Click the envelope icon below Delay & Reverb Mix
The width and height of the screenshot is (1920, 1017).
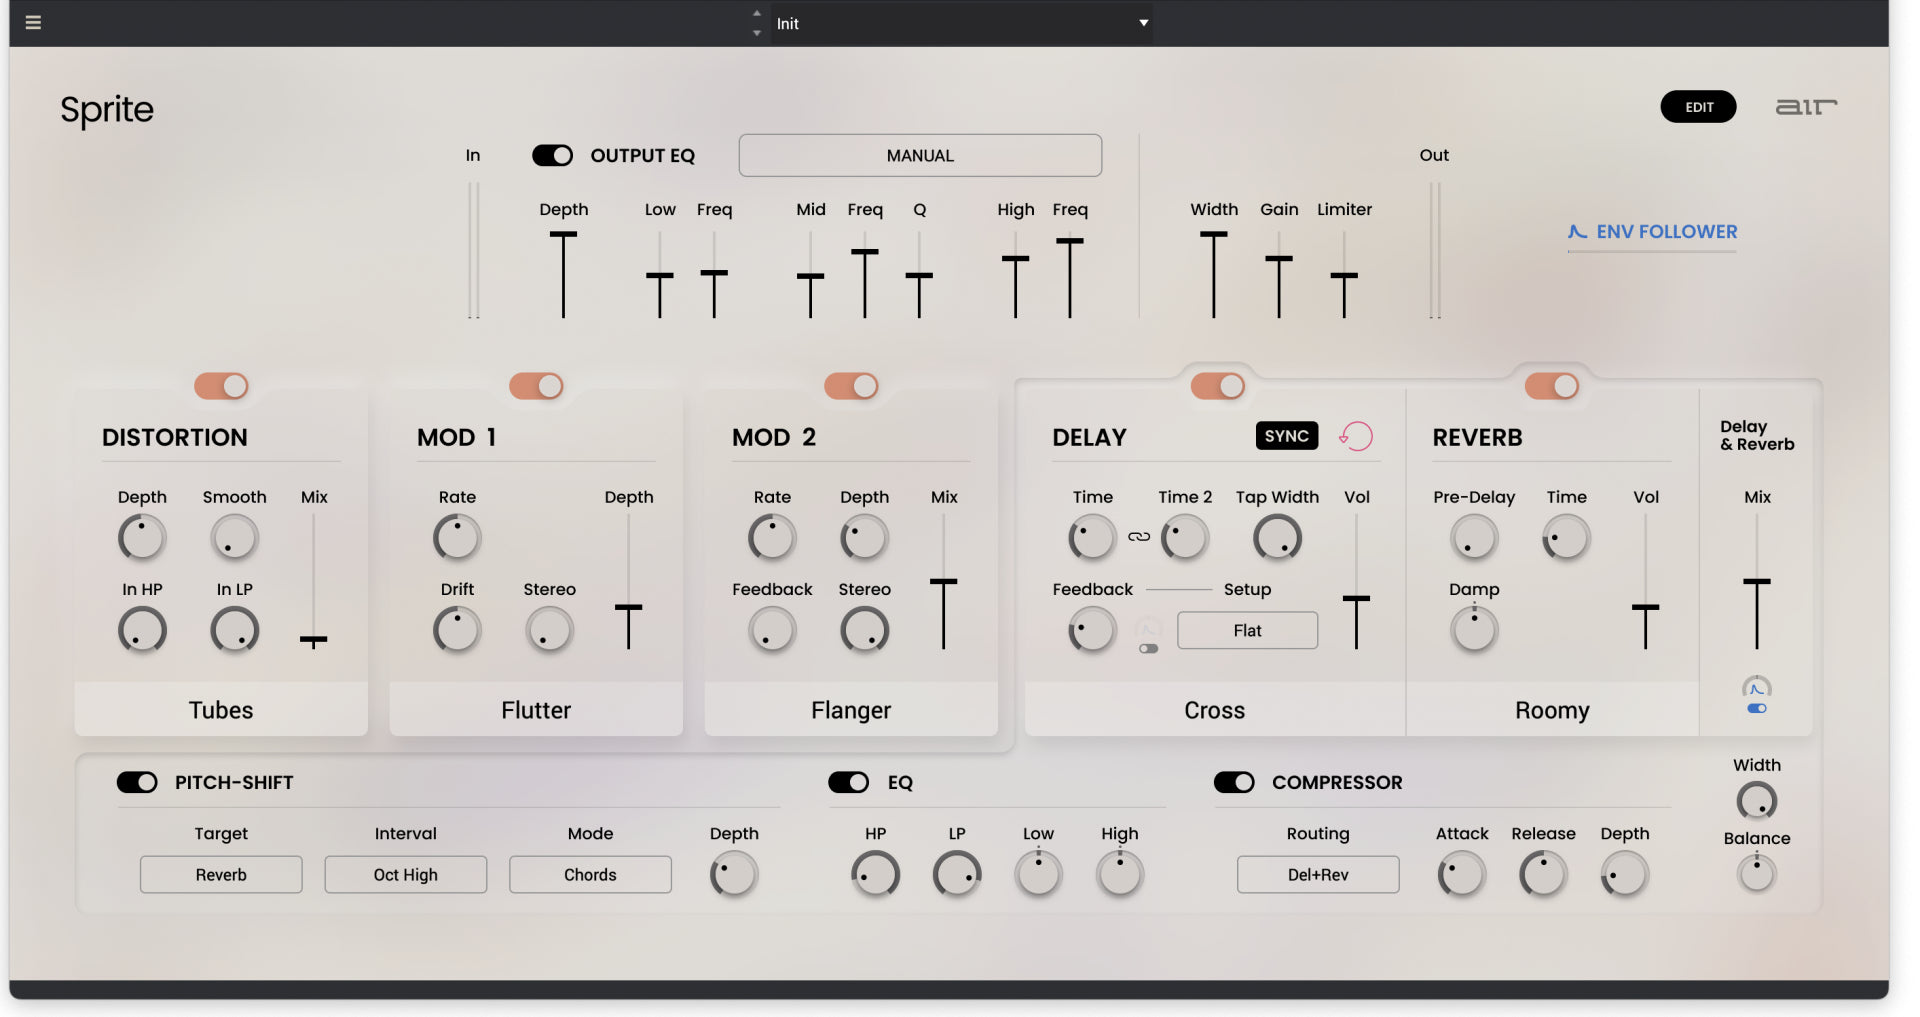1757,688
